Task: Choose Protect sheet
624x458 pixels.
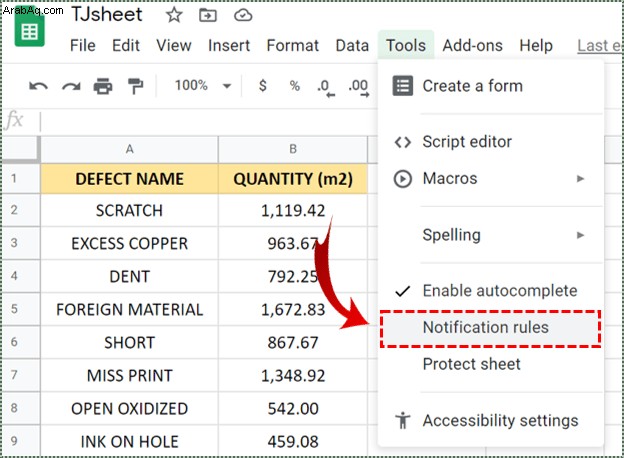Action: coord(491,364)
